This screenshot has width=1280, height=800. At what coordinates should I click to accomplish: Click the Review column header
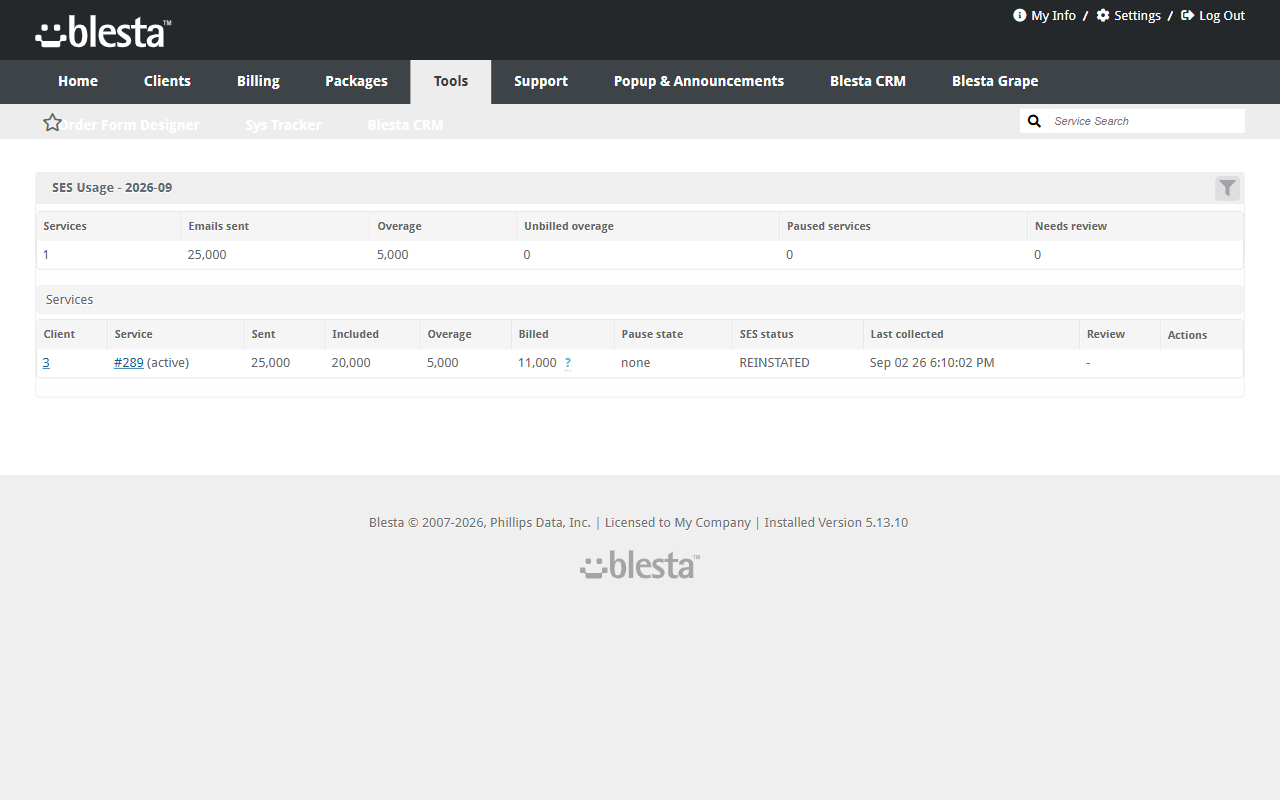tap(1106, 334)
